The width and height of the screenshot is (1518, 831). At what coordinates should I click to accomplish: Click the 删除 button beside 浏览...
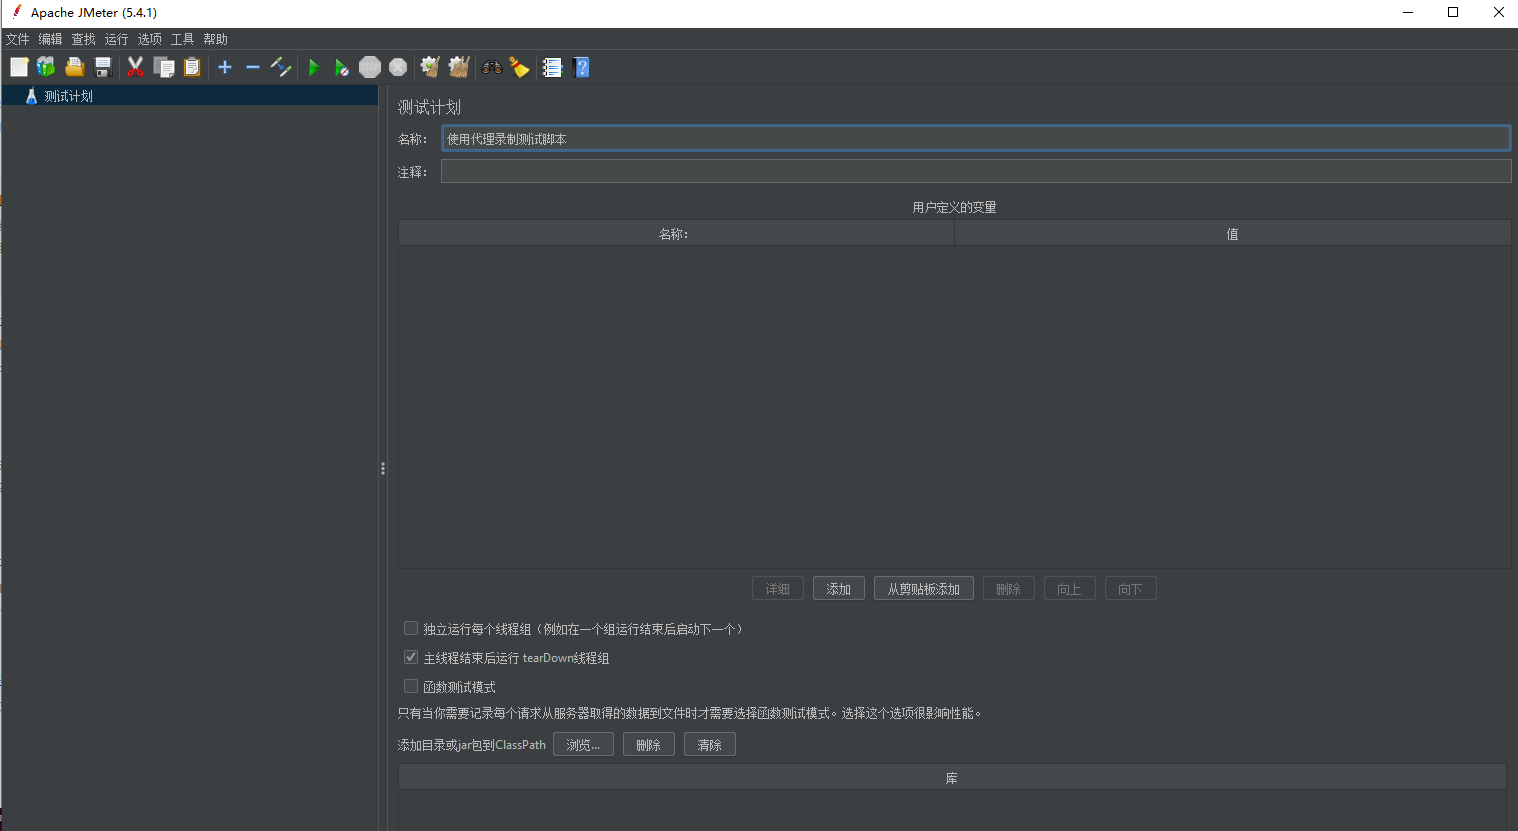[649, 745]
